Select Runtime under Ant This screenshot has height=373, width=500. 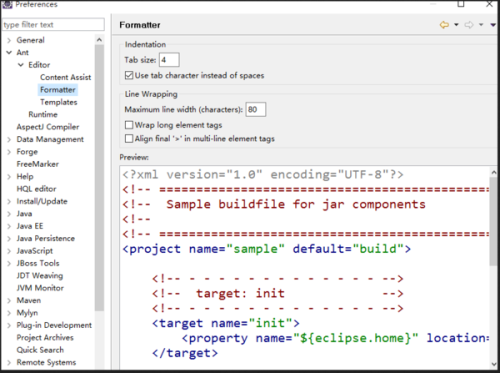[x=43, y=114]
